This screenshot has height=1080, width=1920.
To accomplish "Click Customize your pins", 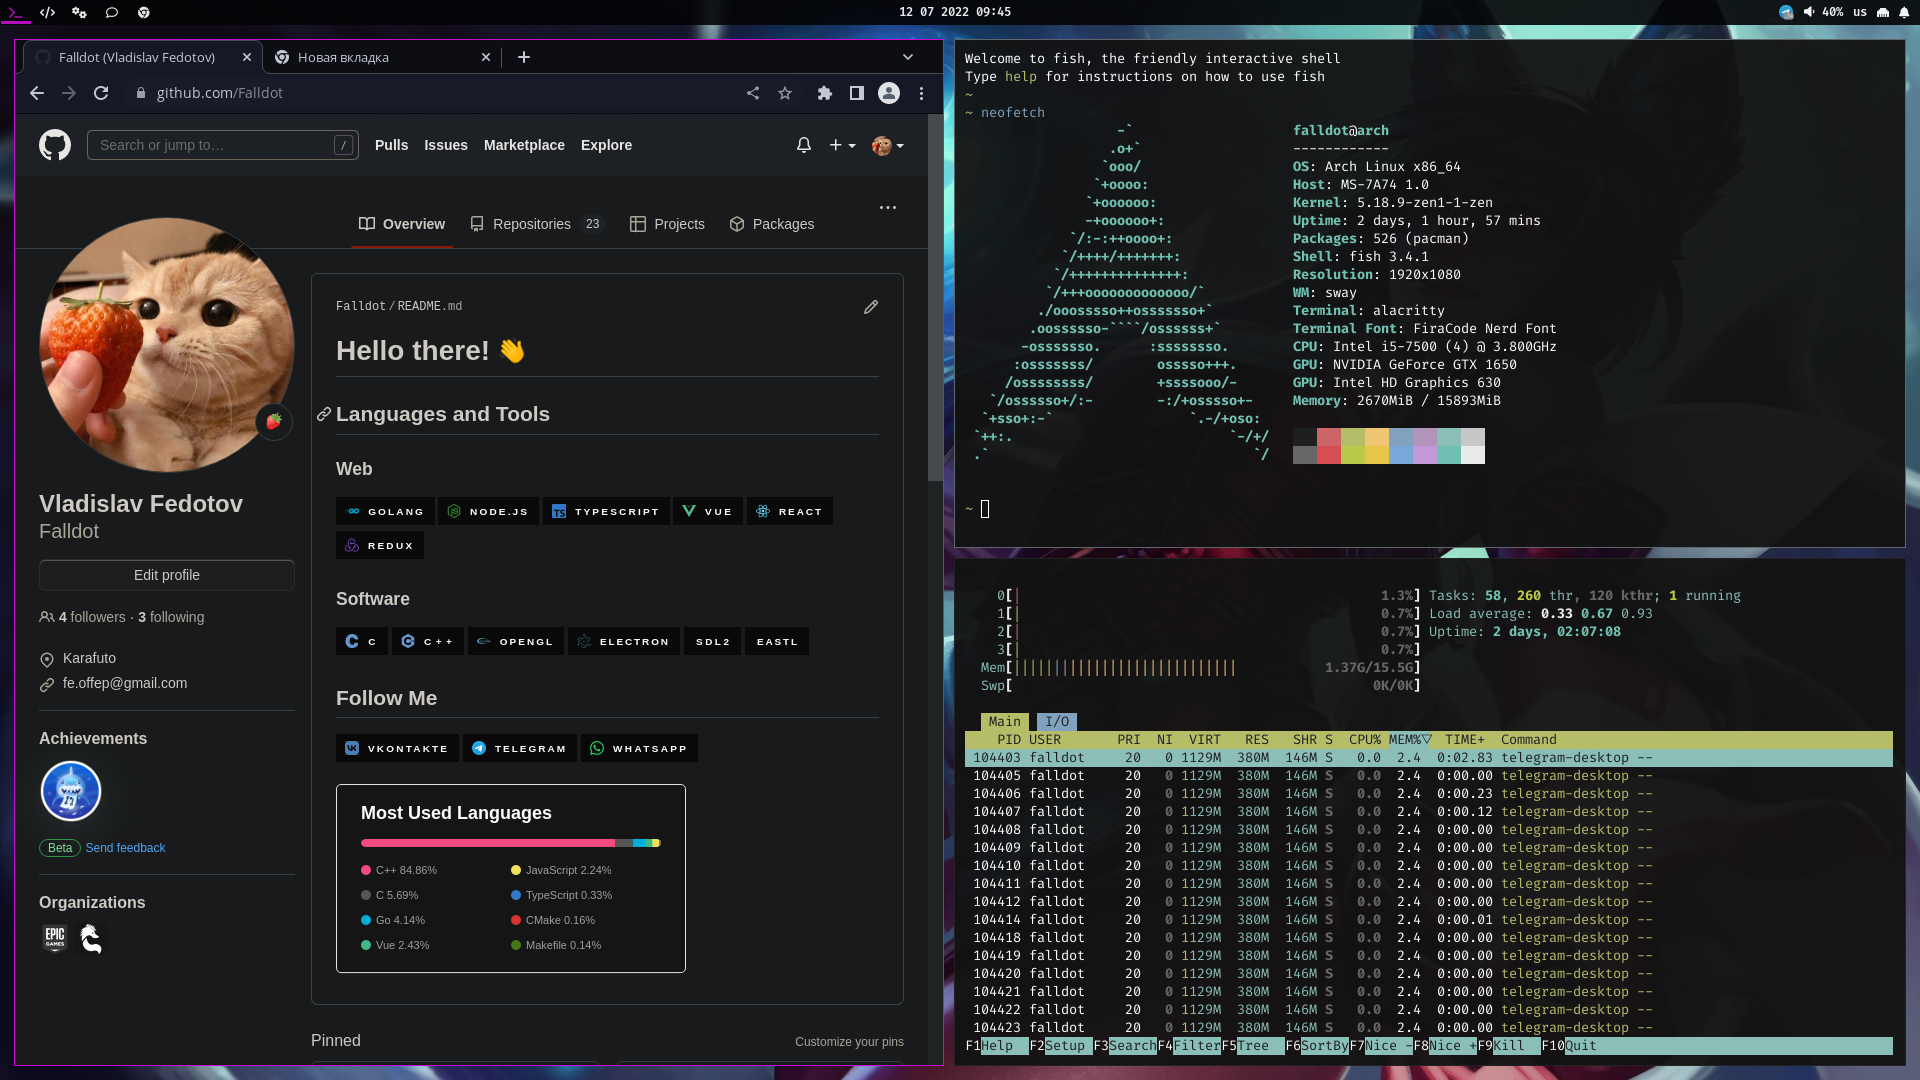I will [x=849, y=1042].
